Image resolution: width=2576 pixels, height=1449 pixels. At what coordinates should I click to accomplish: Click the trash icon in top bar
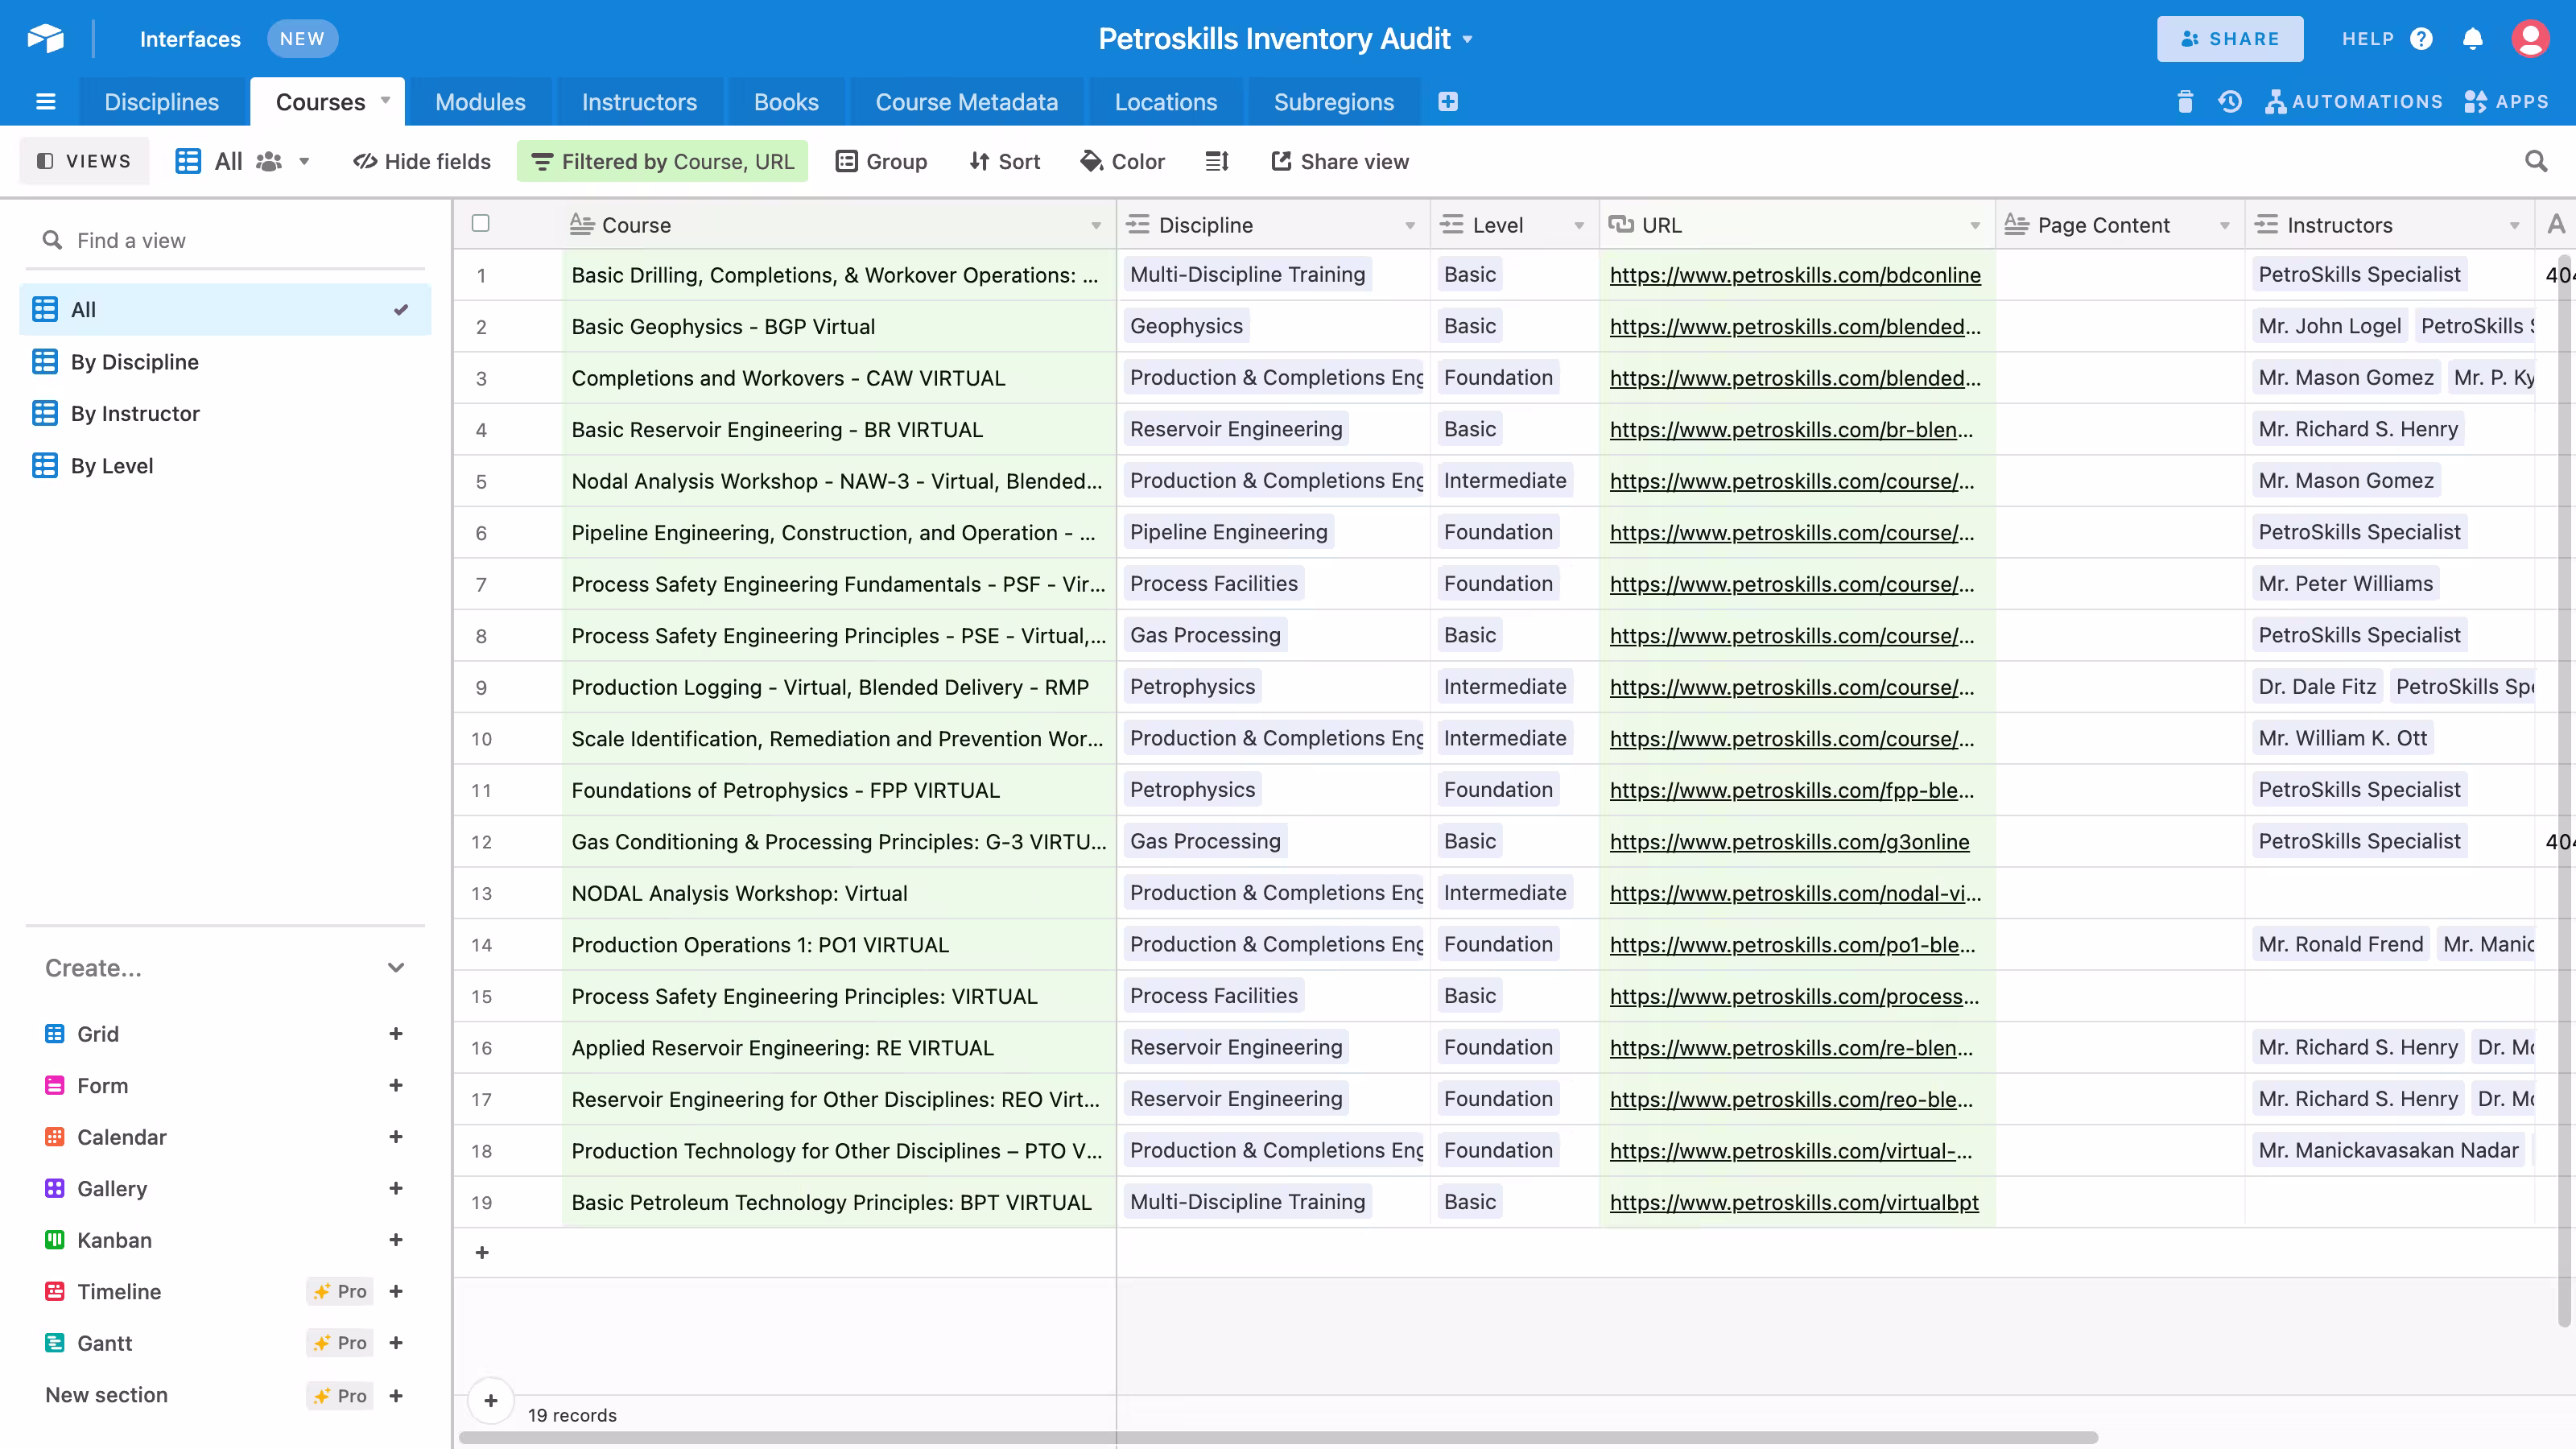coord(2185,102)
